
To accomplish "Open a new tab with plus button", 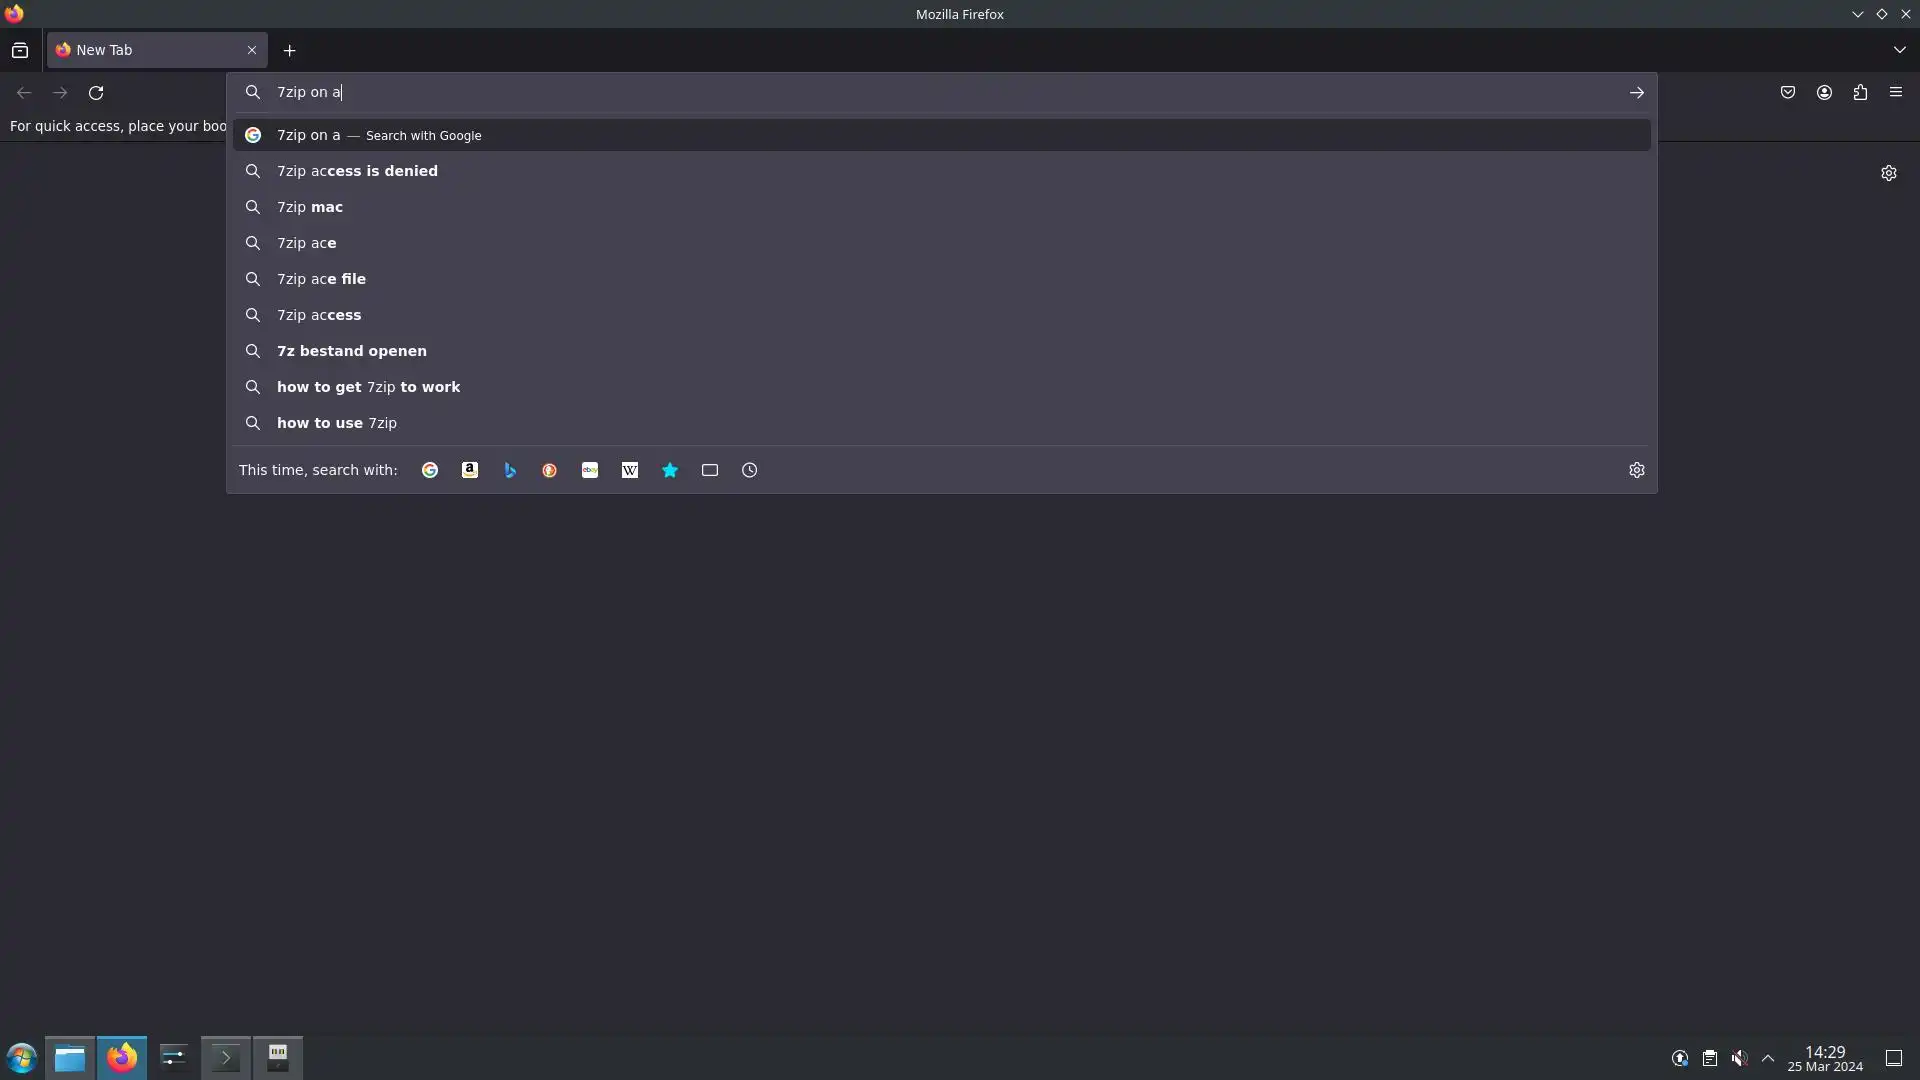I will pos(289,51).
